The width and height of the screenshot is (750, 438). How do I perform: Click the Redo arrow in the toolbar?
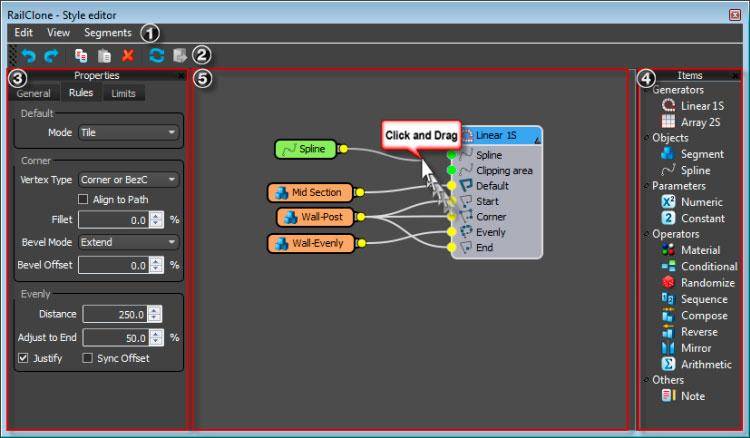point(51,55)
